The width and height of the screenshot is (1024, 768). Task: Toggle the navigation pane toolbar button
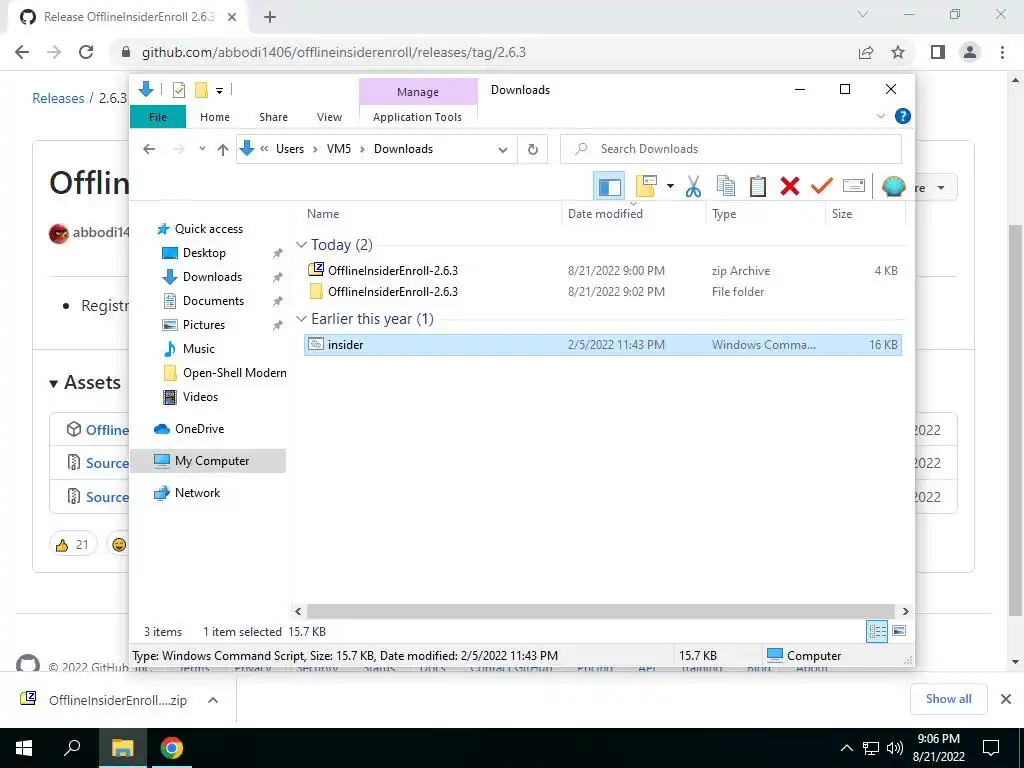pyautogui.click(x=609, y=187)
